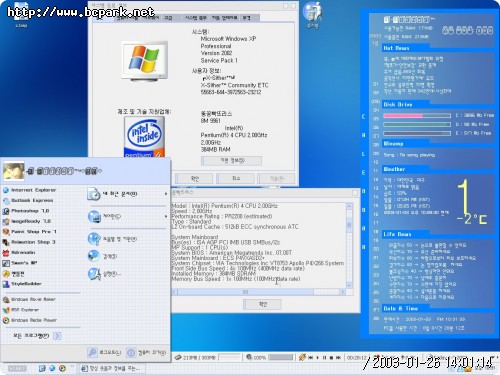Select the system info taskbar window button
This screenshot has width=500, height=375.
112,368
